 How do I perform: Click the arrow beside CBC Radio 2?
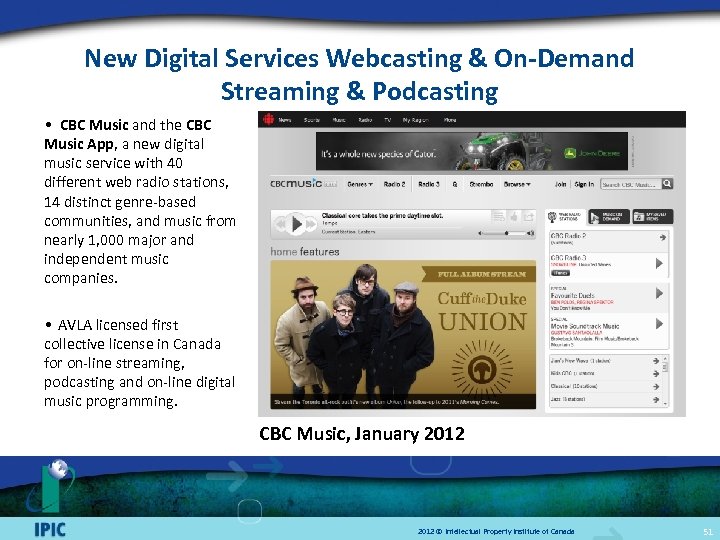point(662,237)
